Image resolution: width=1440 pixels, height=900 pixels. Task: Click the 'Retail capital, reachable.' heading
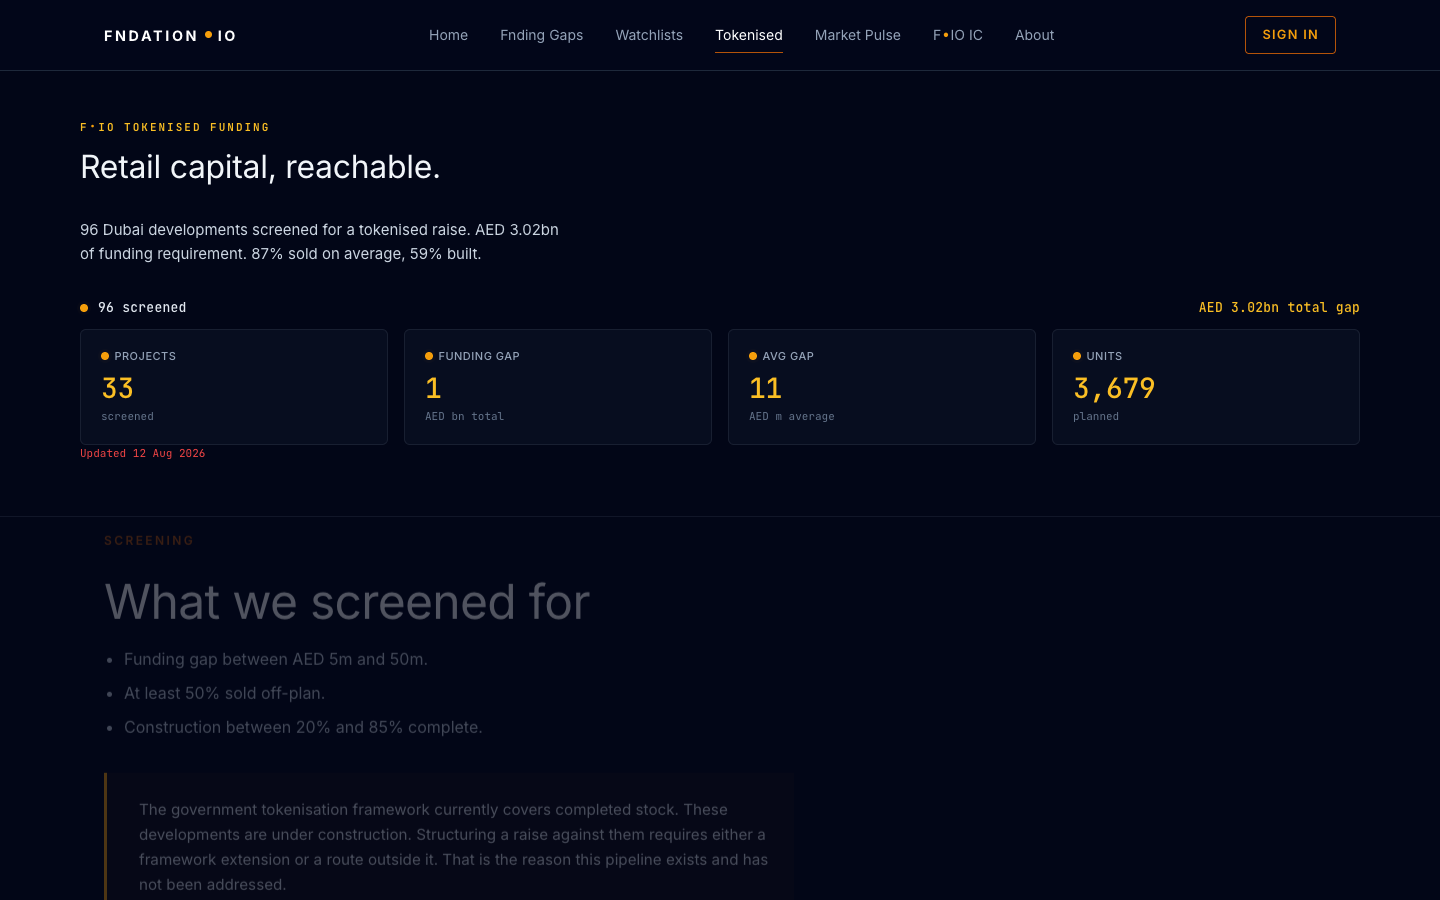(x=260, y=167)
